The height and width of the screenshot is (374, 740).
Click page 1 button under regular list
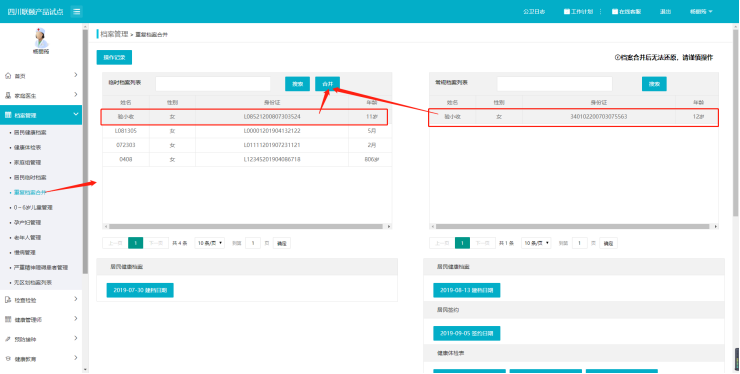point(462,243)
